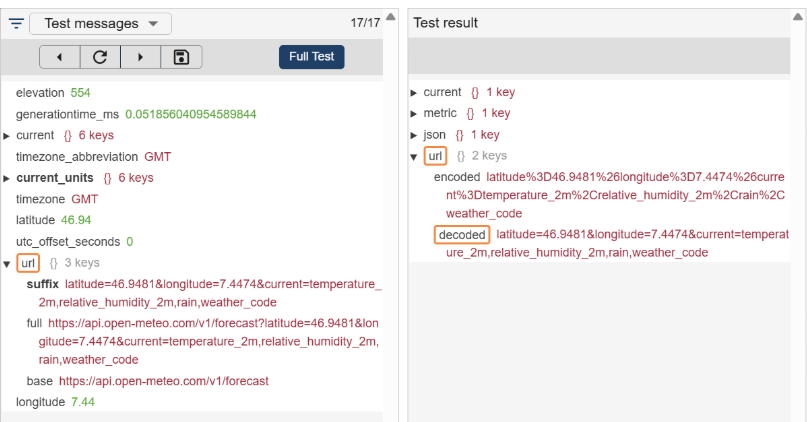Select utc_offset_seconds value 0
The image size is (807, 422).
(x=130, y=242)
